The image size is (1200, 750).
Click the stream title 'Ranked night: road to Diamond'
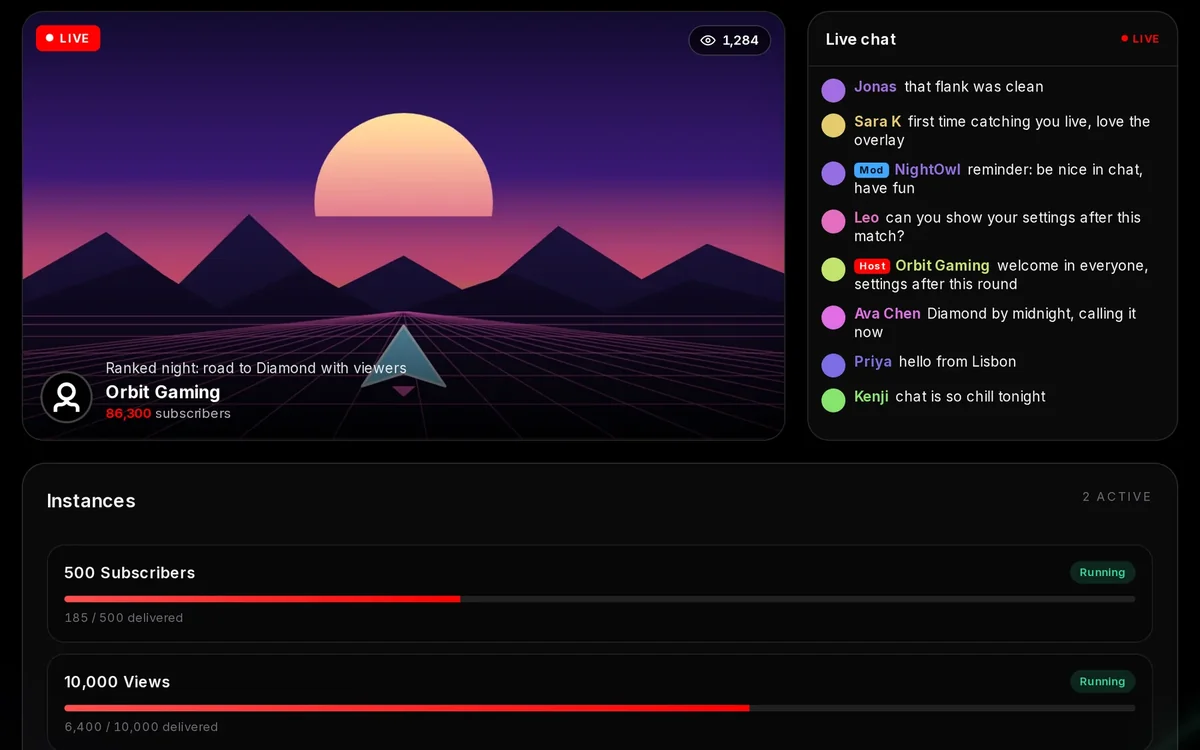tap(256, 368)
